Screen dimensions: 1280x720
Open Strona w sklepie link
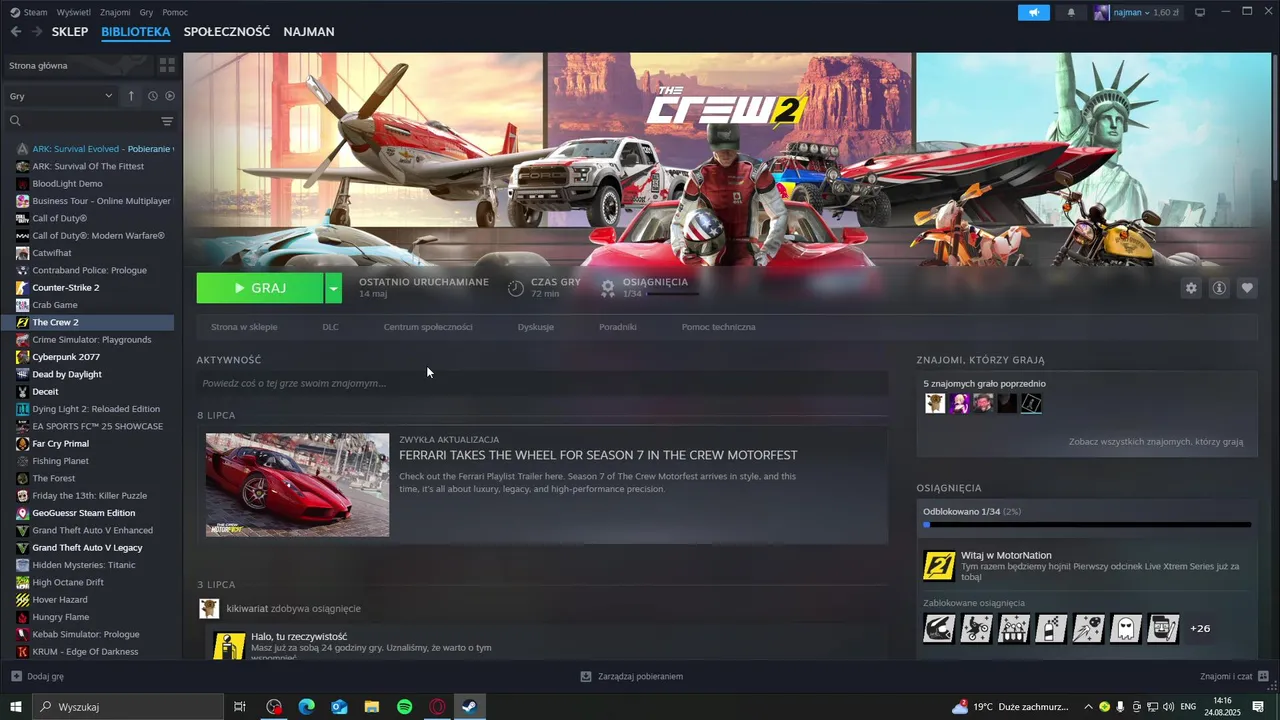point(244,327)
